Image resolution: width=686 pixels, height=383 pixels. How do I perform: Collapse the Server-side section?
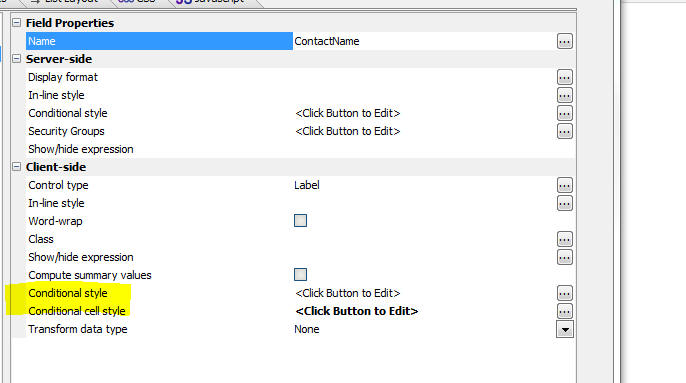tap(16, 58)
